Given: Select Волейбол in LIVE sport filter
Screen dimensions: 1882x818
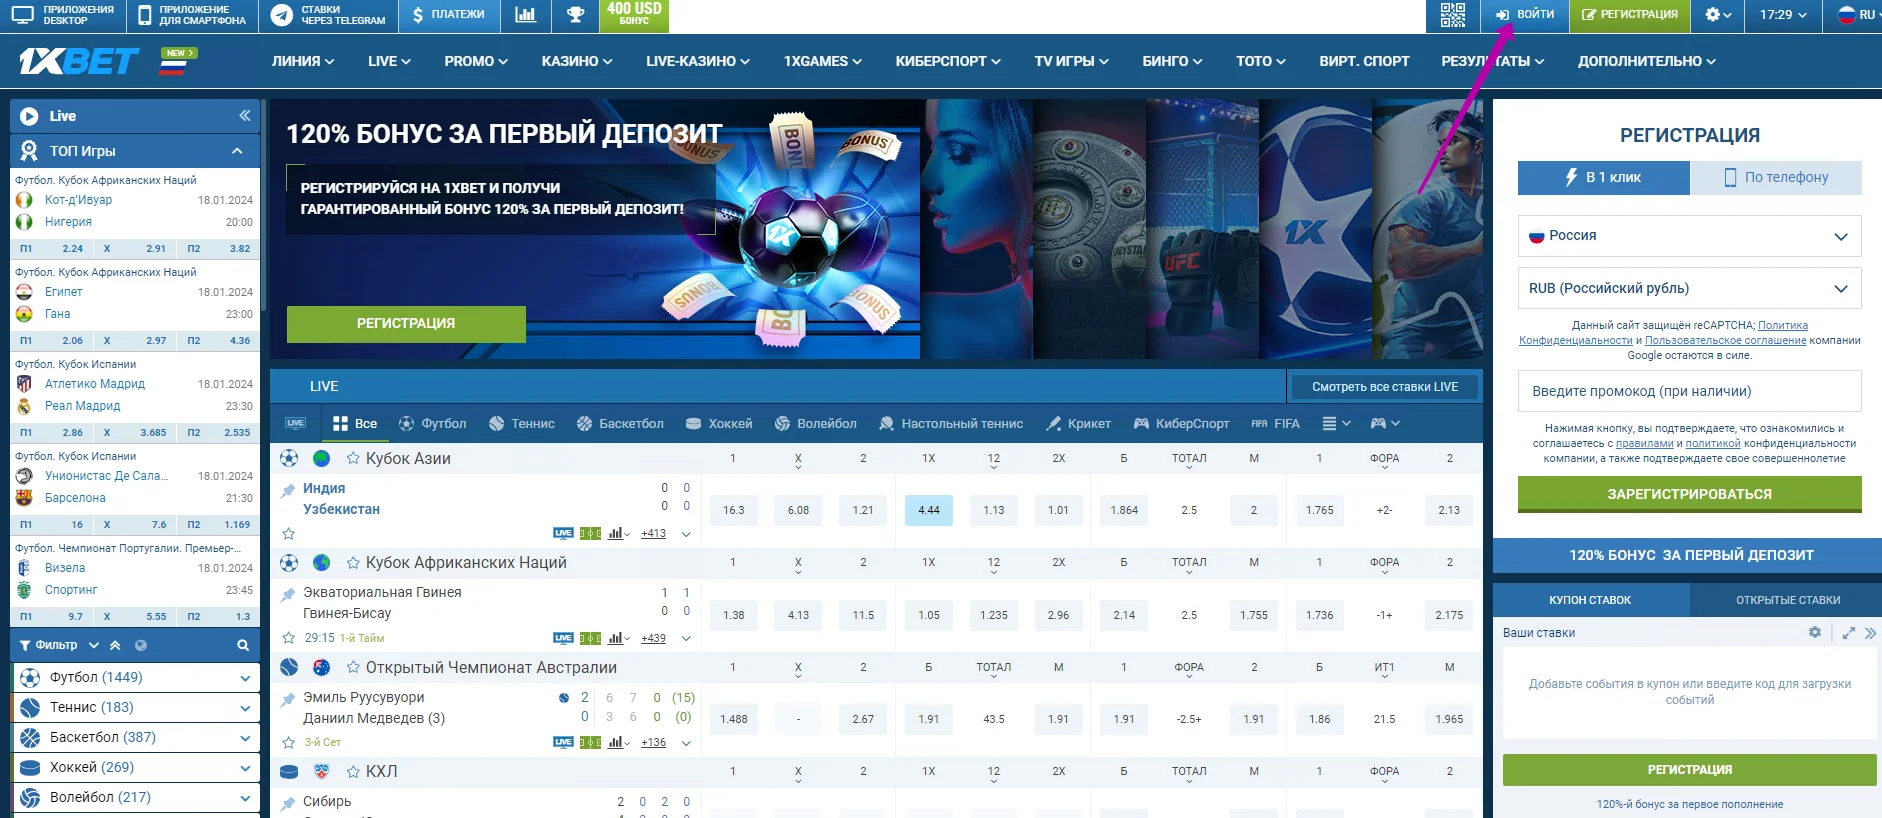Looking at the screenshot, I should 816,424.
